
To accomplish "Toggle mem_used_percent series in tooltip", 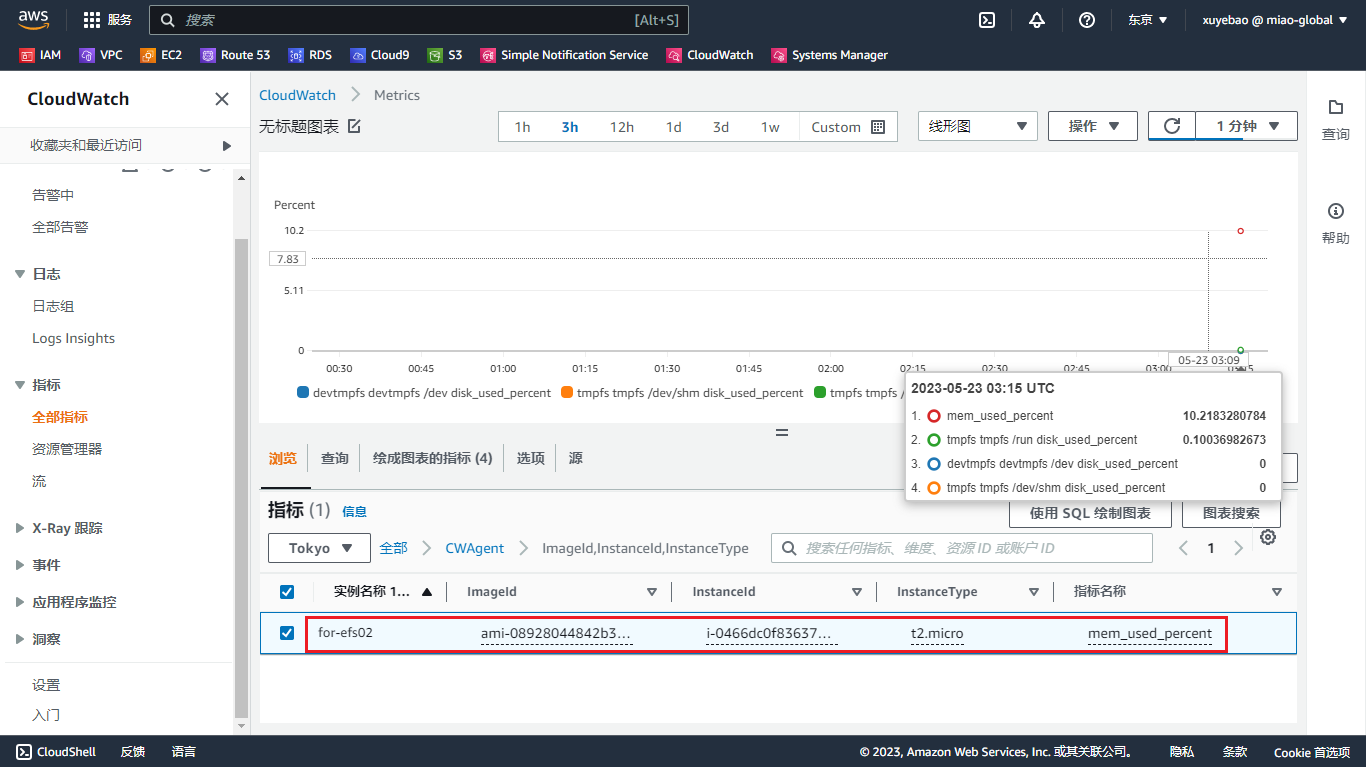I will (x=934, y=416).
